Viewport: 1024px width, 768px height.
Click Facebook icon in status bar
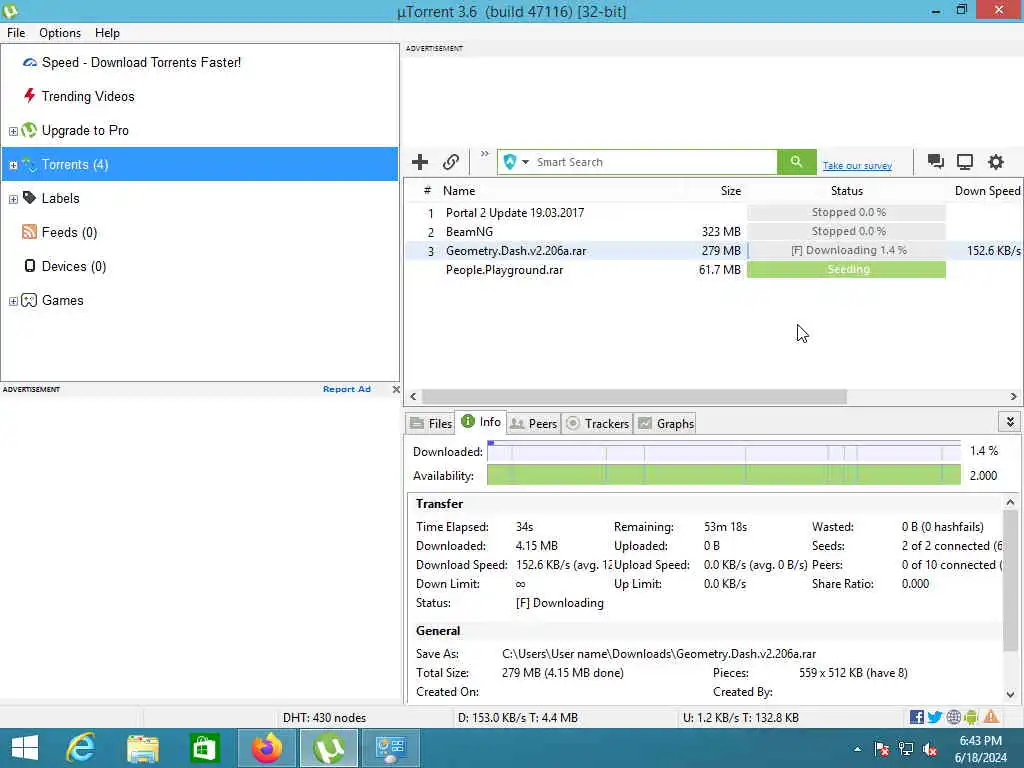pyautogui.click(x=917, y=718)
